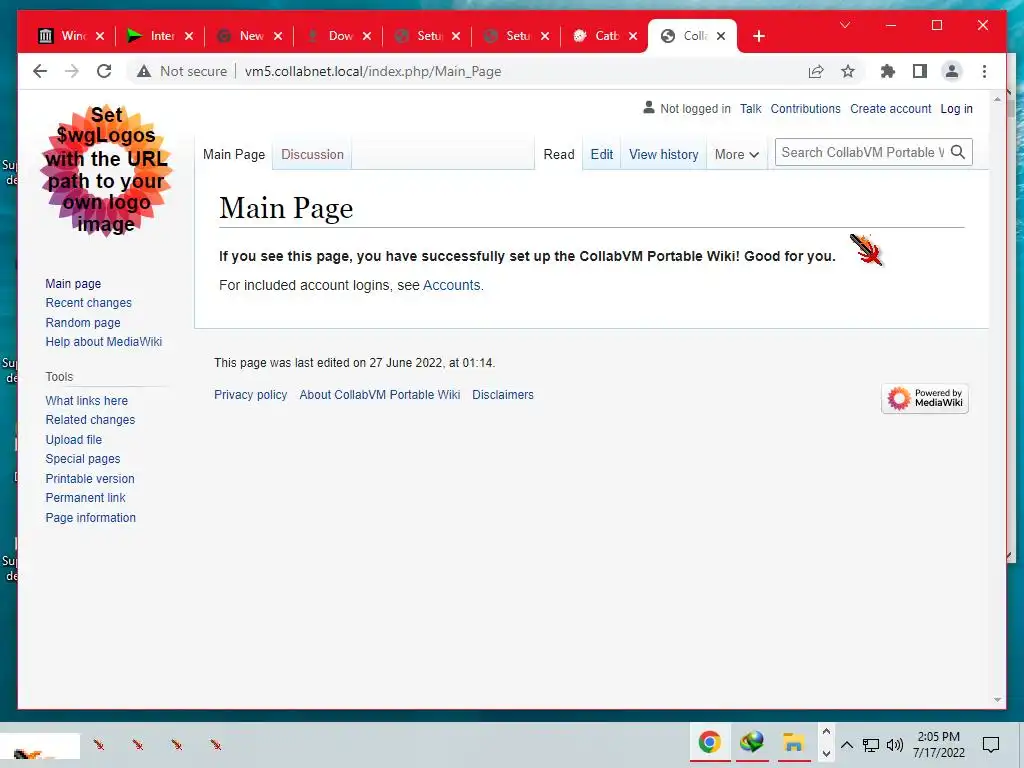
Task: Open the Disclaimers footer link
Action: point(503,395)
